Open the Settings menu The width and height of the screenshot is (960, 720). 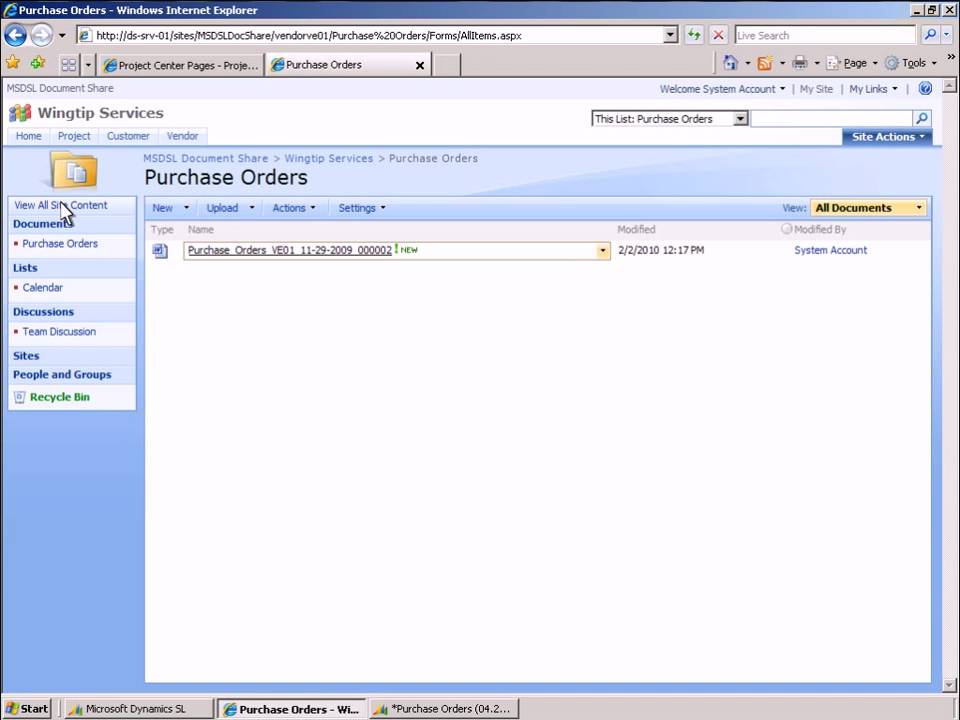point(362,208)
